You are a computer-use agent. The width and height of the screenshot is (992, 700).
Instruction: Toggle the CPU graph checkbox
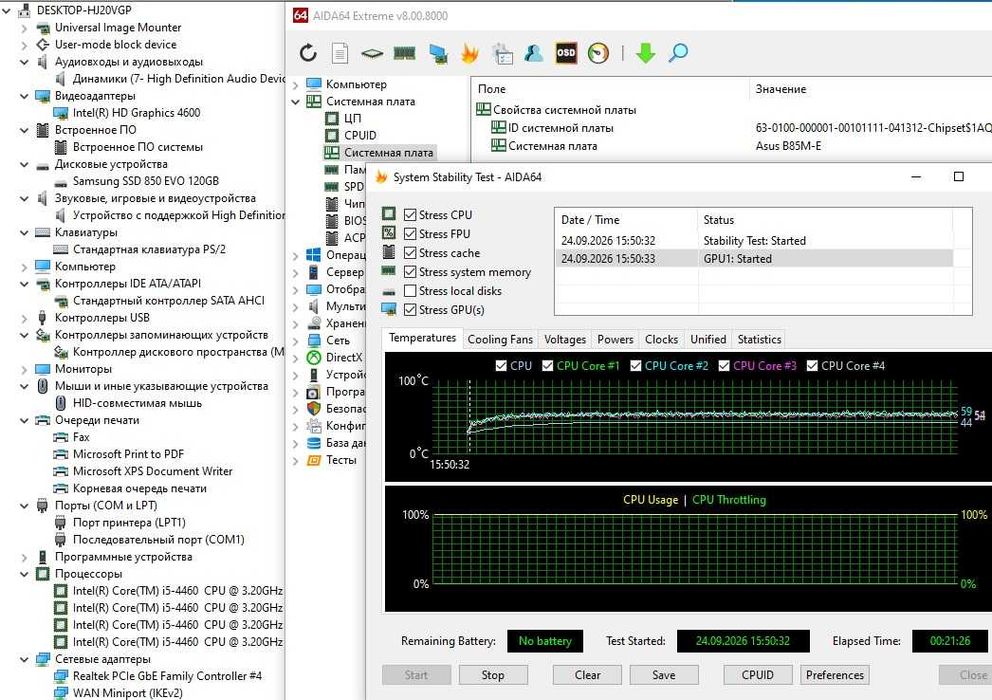point(501,366)
